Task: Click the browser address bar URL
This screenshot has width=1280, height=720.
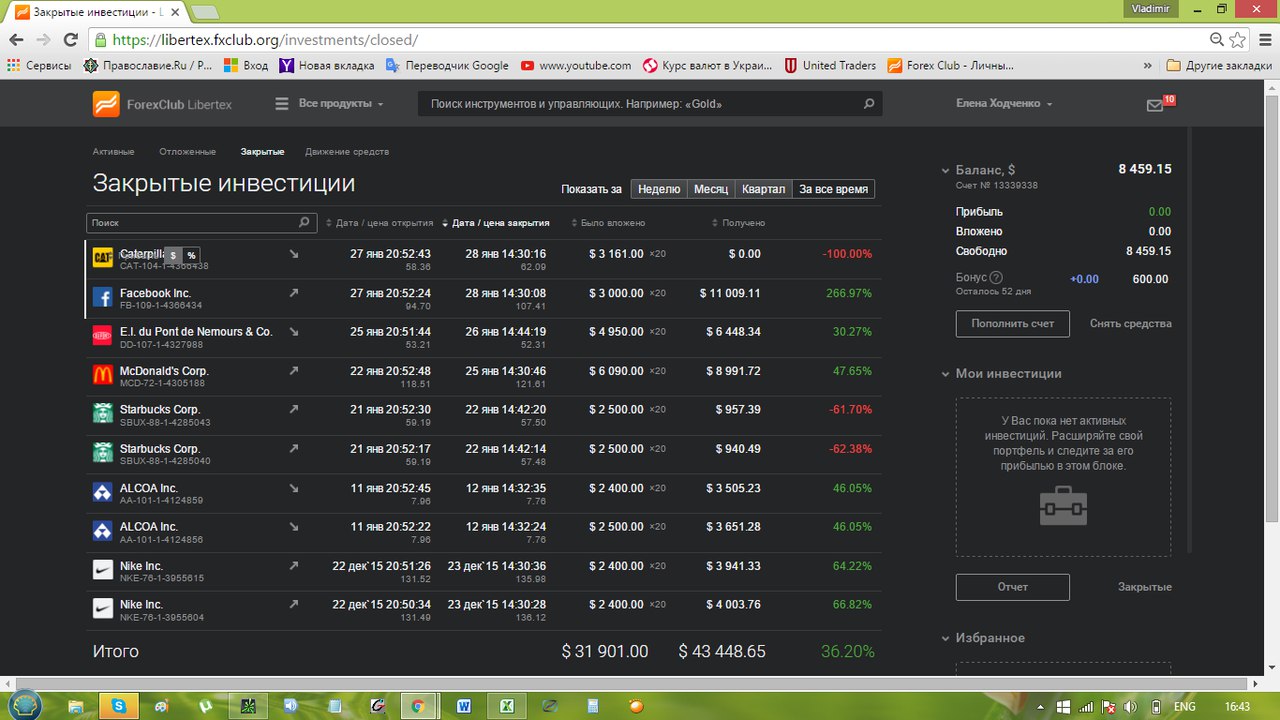Action: click(265, 40)
